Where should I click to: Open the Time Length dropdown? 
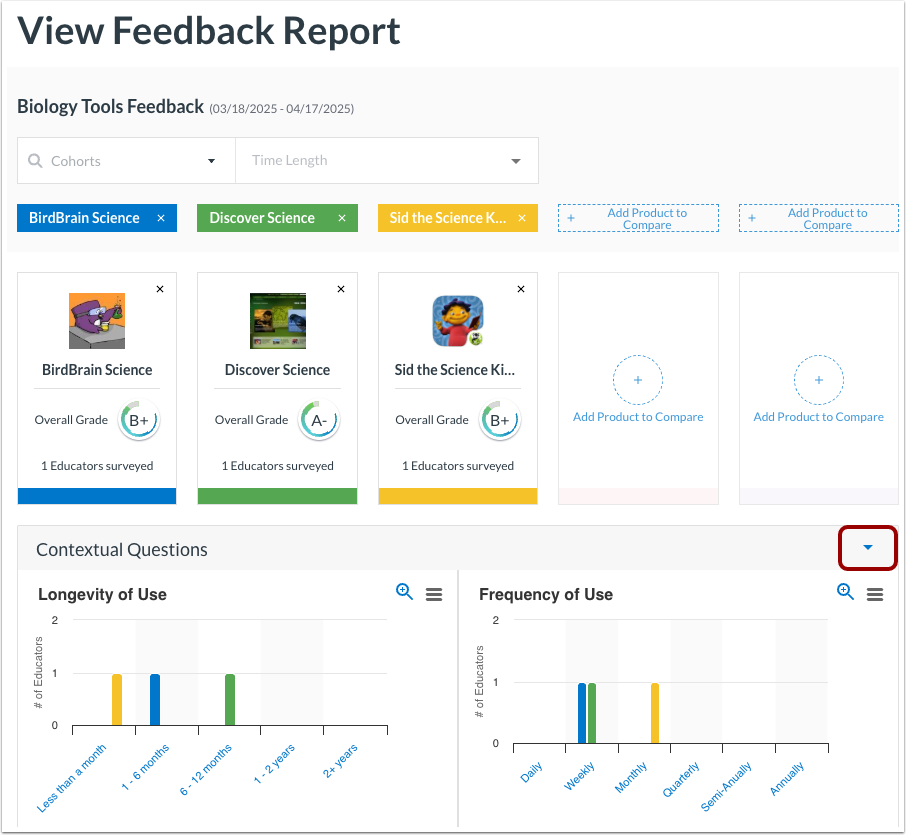point(516,160)
